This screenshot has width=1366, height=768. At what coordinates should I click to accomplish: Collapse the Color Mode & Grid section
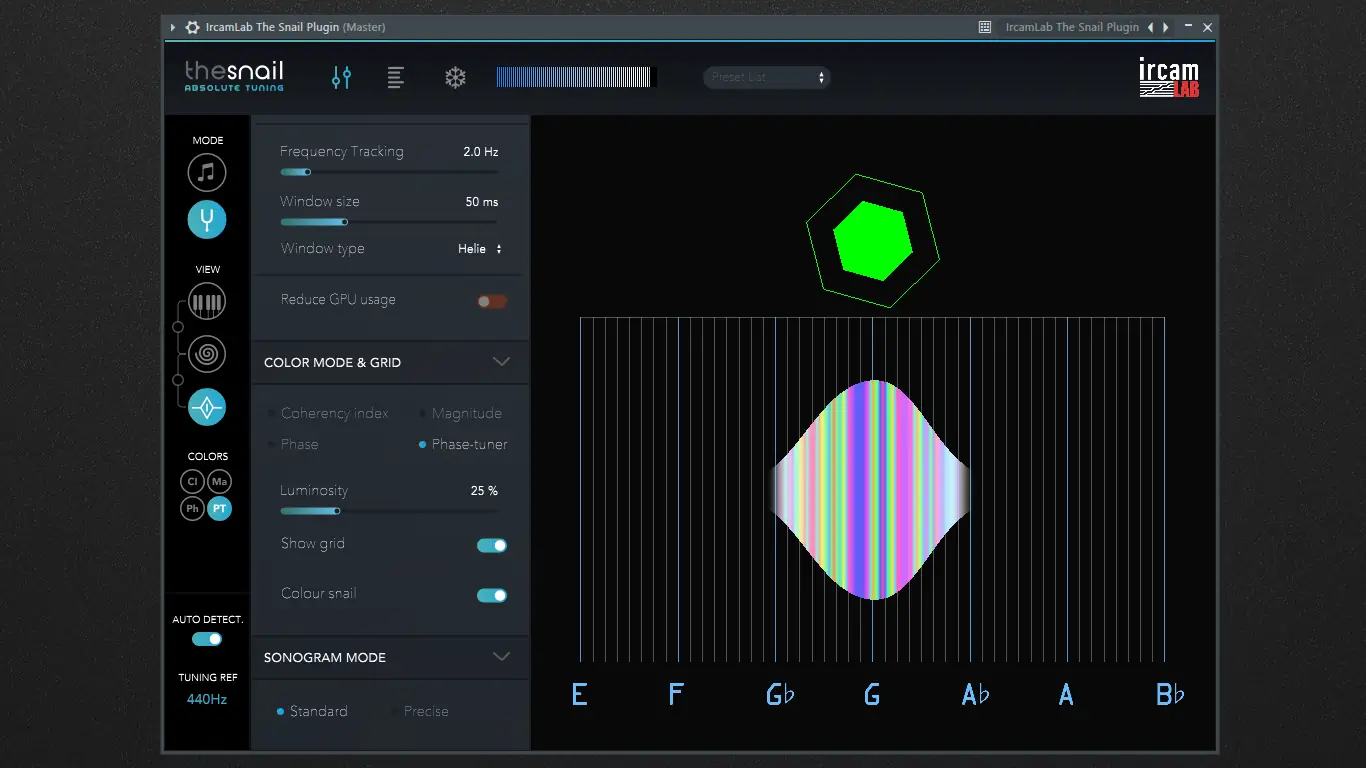[502, 362]
